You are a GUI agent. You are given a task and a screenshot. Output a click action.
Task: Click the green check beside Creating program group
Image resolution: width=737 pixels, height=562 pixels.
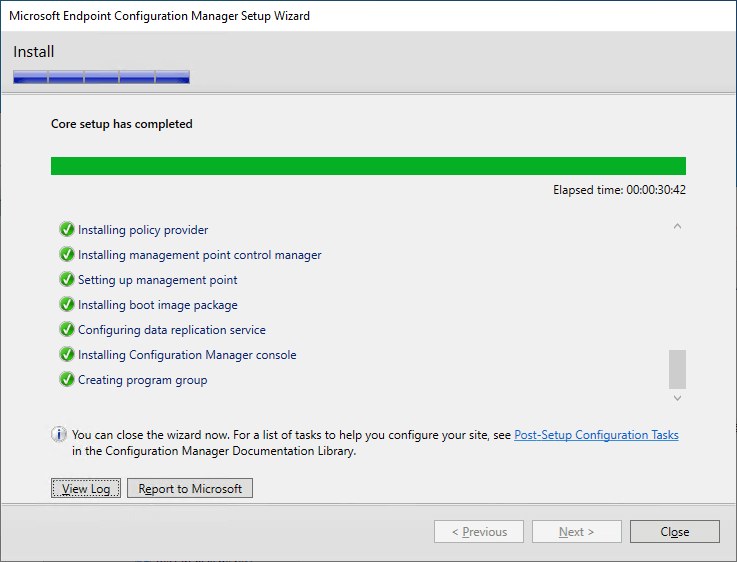[x=67, y=379]
